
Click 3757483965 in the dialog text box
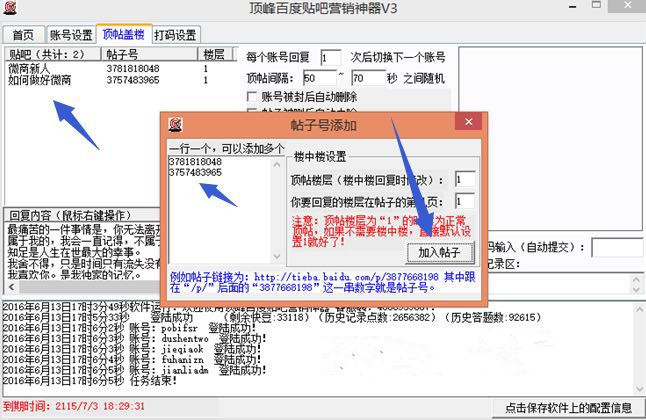click(195, 172)
